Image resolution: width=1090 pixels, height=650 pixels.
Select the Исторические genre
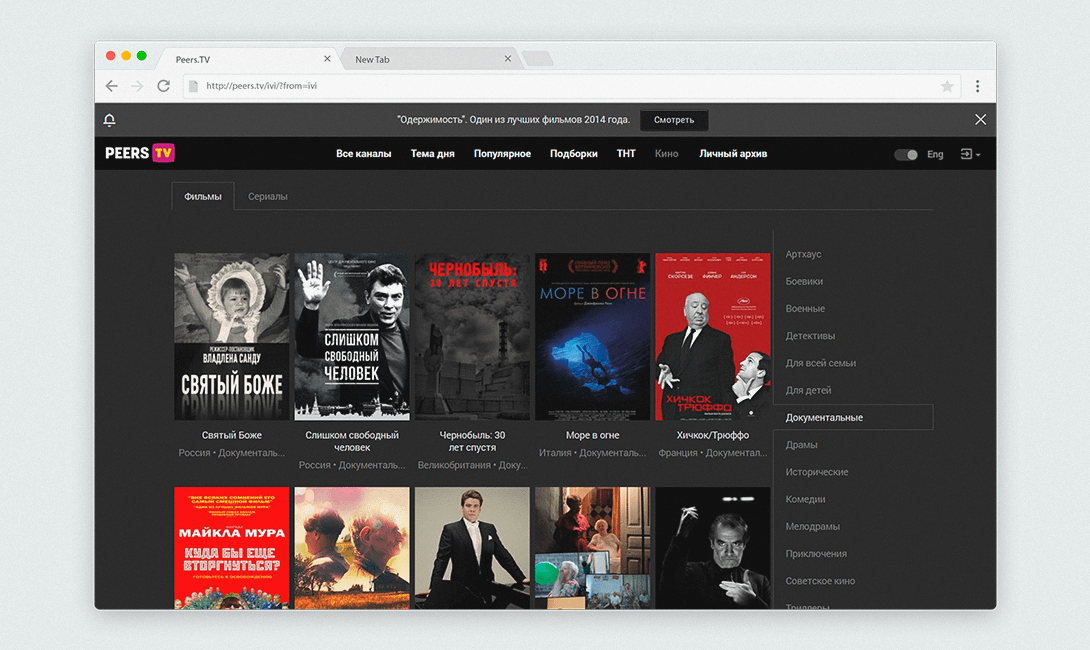click(x=816, y=471)
